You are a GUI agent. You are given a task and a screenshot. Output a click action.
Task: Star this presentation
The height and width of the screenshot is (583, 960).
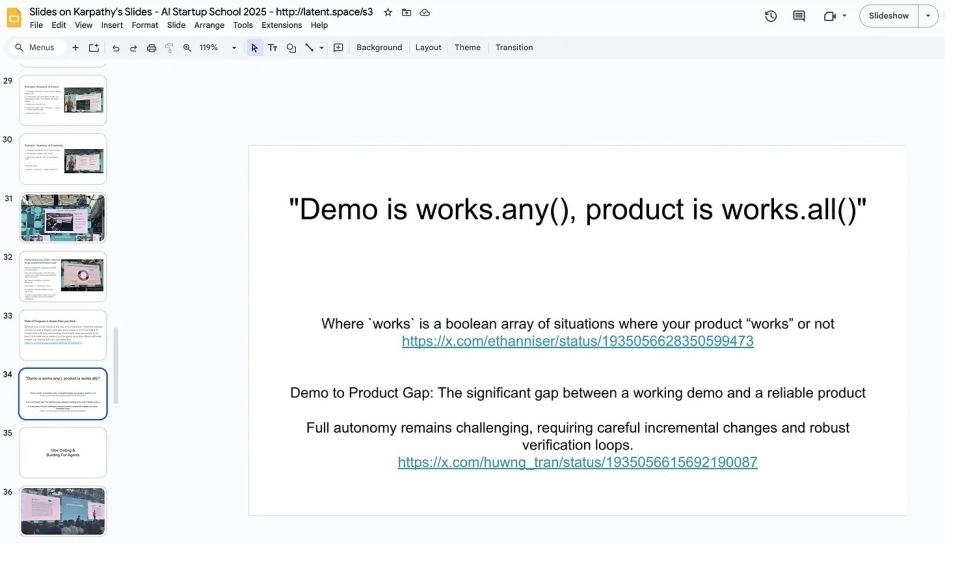(388, 12)
